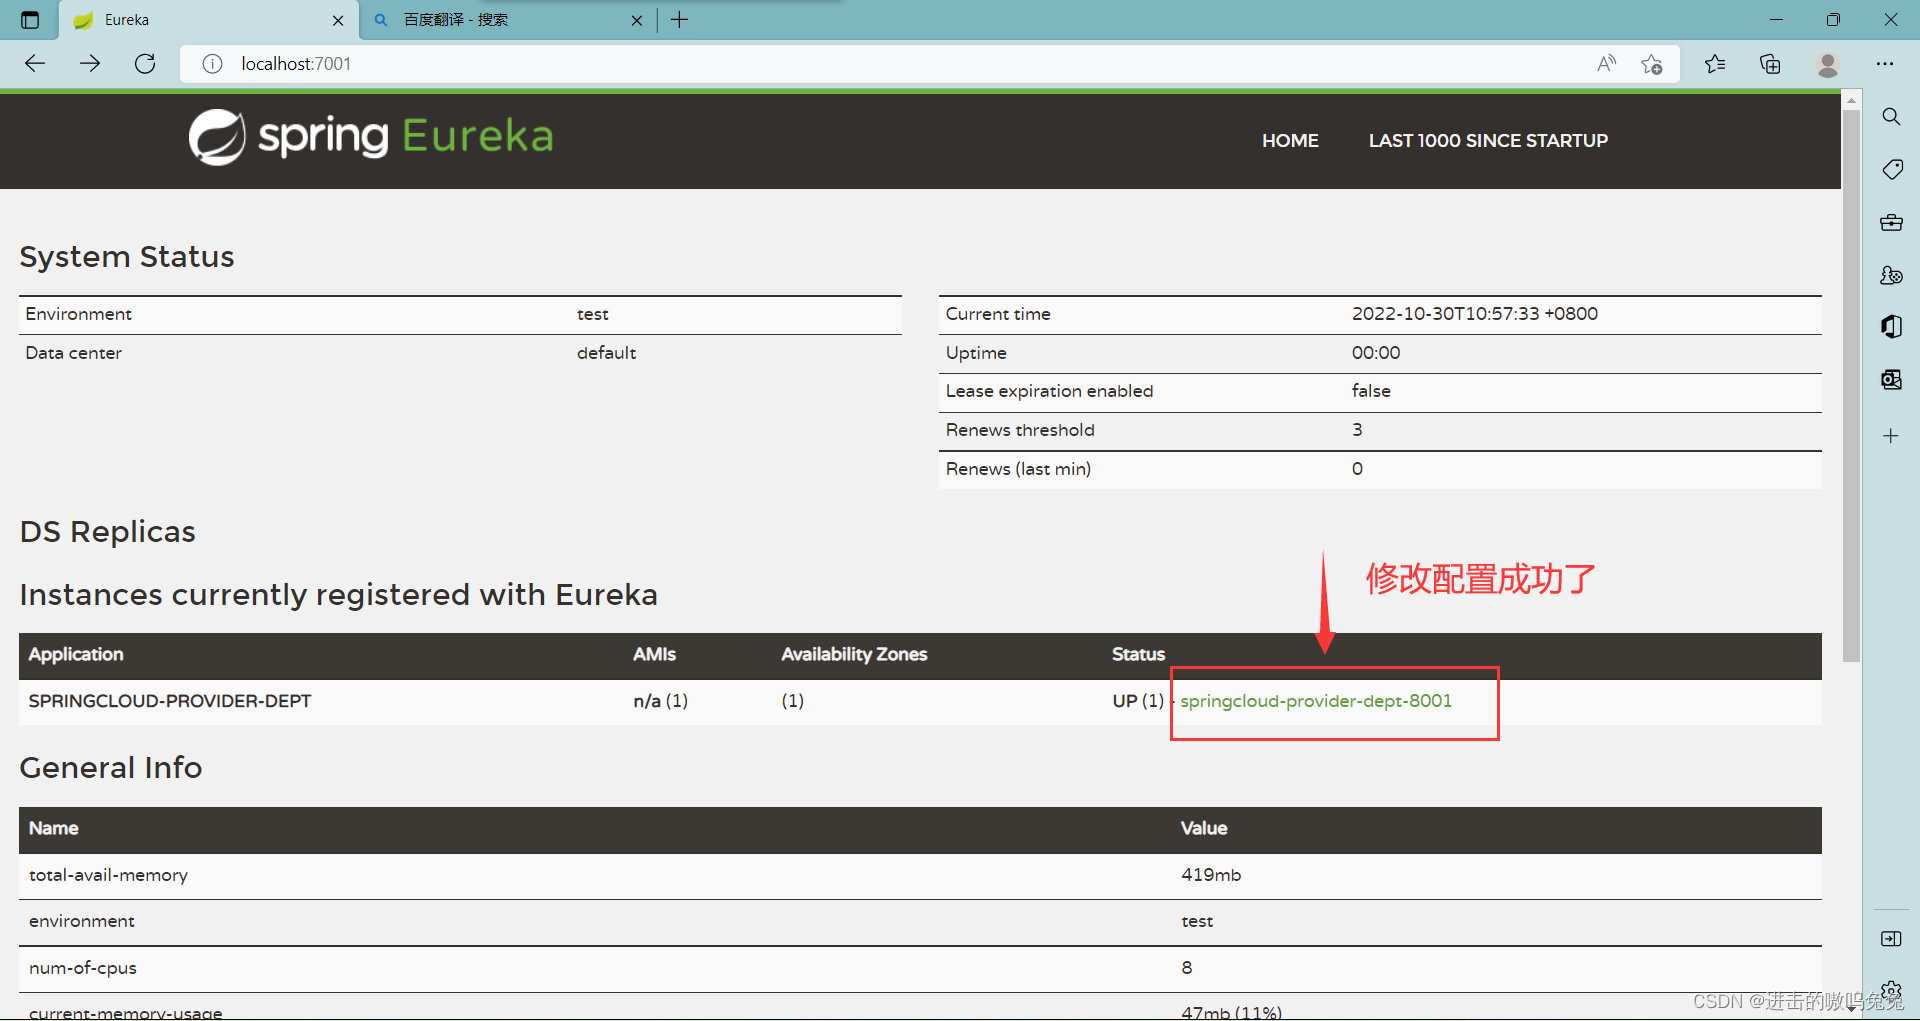Click the Application column header
The width and height of the screenshot is (1920, 1021).
pyautogui.click(x=76, y=654)
